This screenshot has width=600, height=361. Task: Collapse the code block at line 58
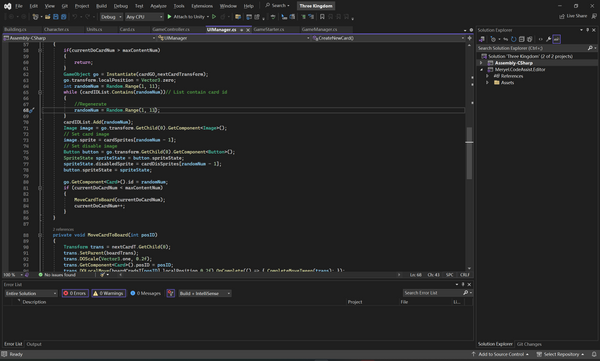click(40, 50)
